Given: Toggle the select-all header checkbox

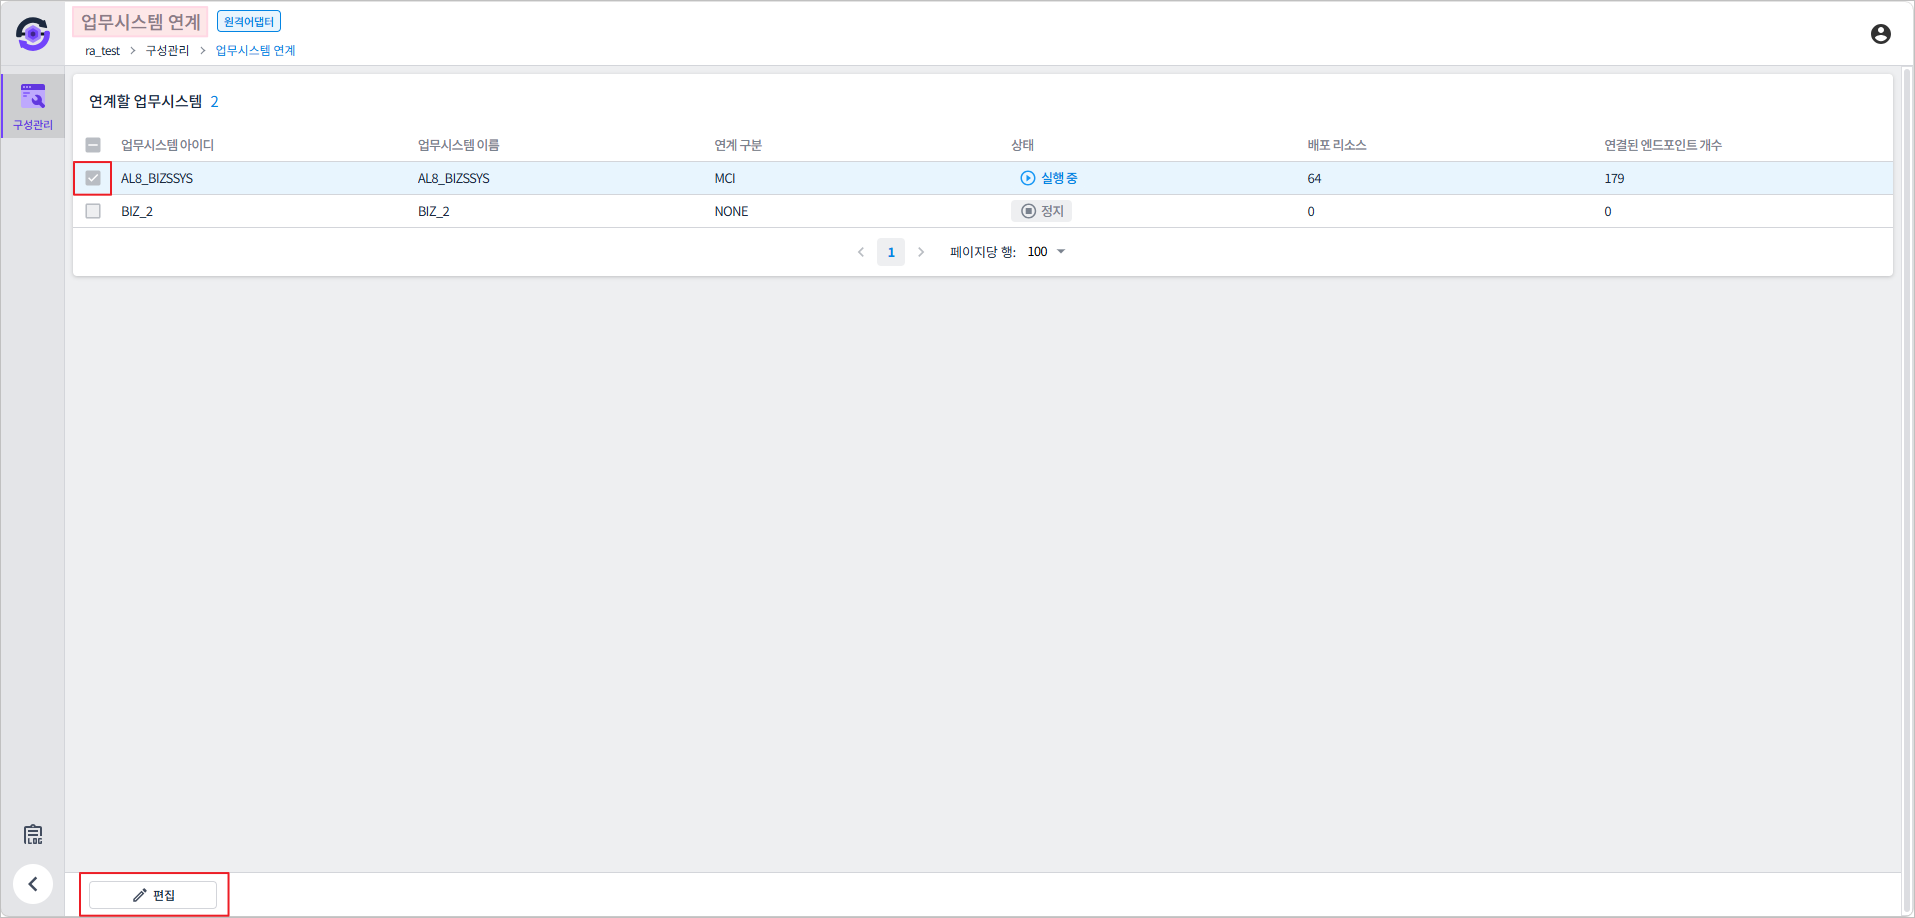Looking at the screenshot, I should [93, 145].
